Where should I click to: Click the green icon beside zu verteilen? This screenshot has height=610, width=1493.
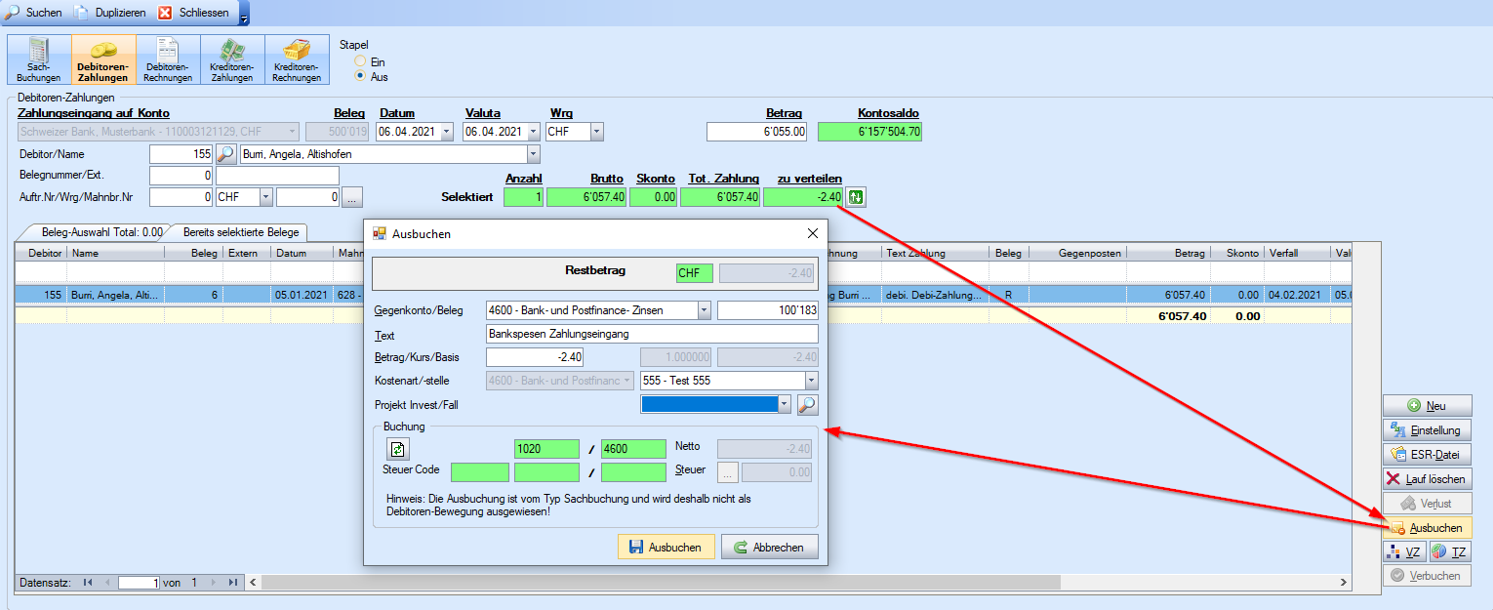coord(856,197)
